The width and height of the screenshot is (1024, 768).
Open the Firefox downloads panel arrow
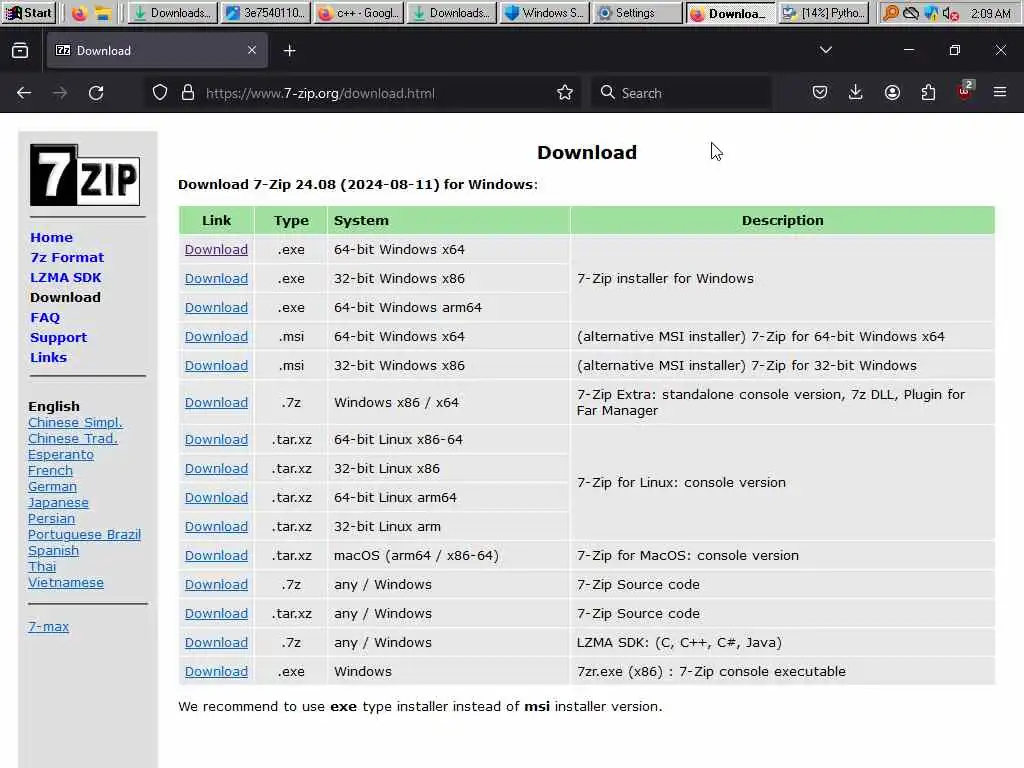(x=856, y=92)
